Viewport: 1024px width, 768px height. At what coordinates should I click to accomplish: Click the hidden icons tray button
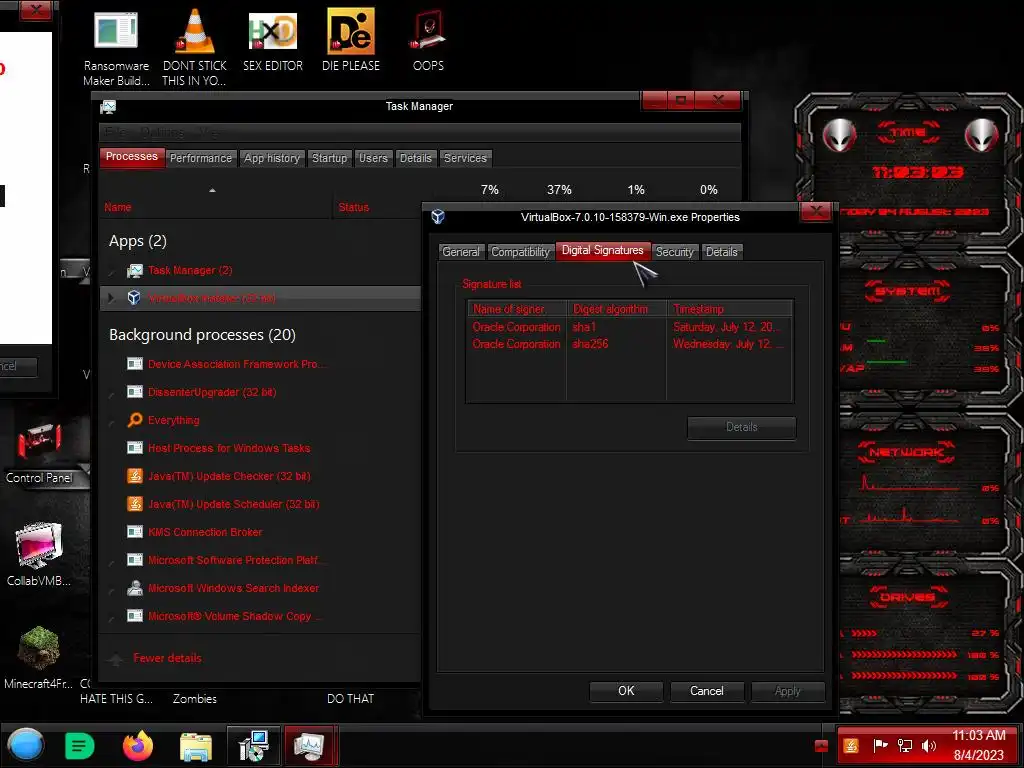(822, 746)
